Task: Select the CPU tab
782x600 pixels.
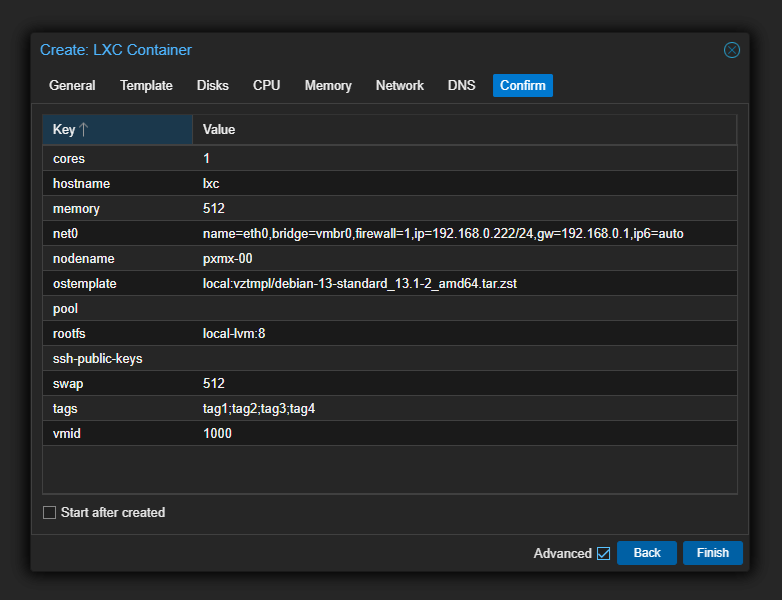Action: (266, 86)
